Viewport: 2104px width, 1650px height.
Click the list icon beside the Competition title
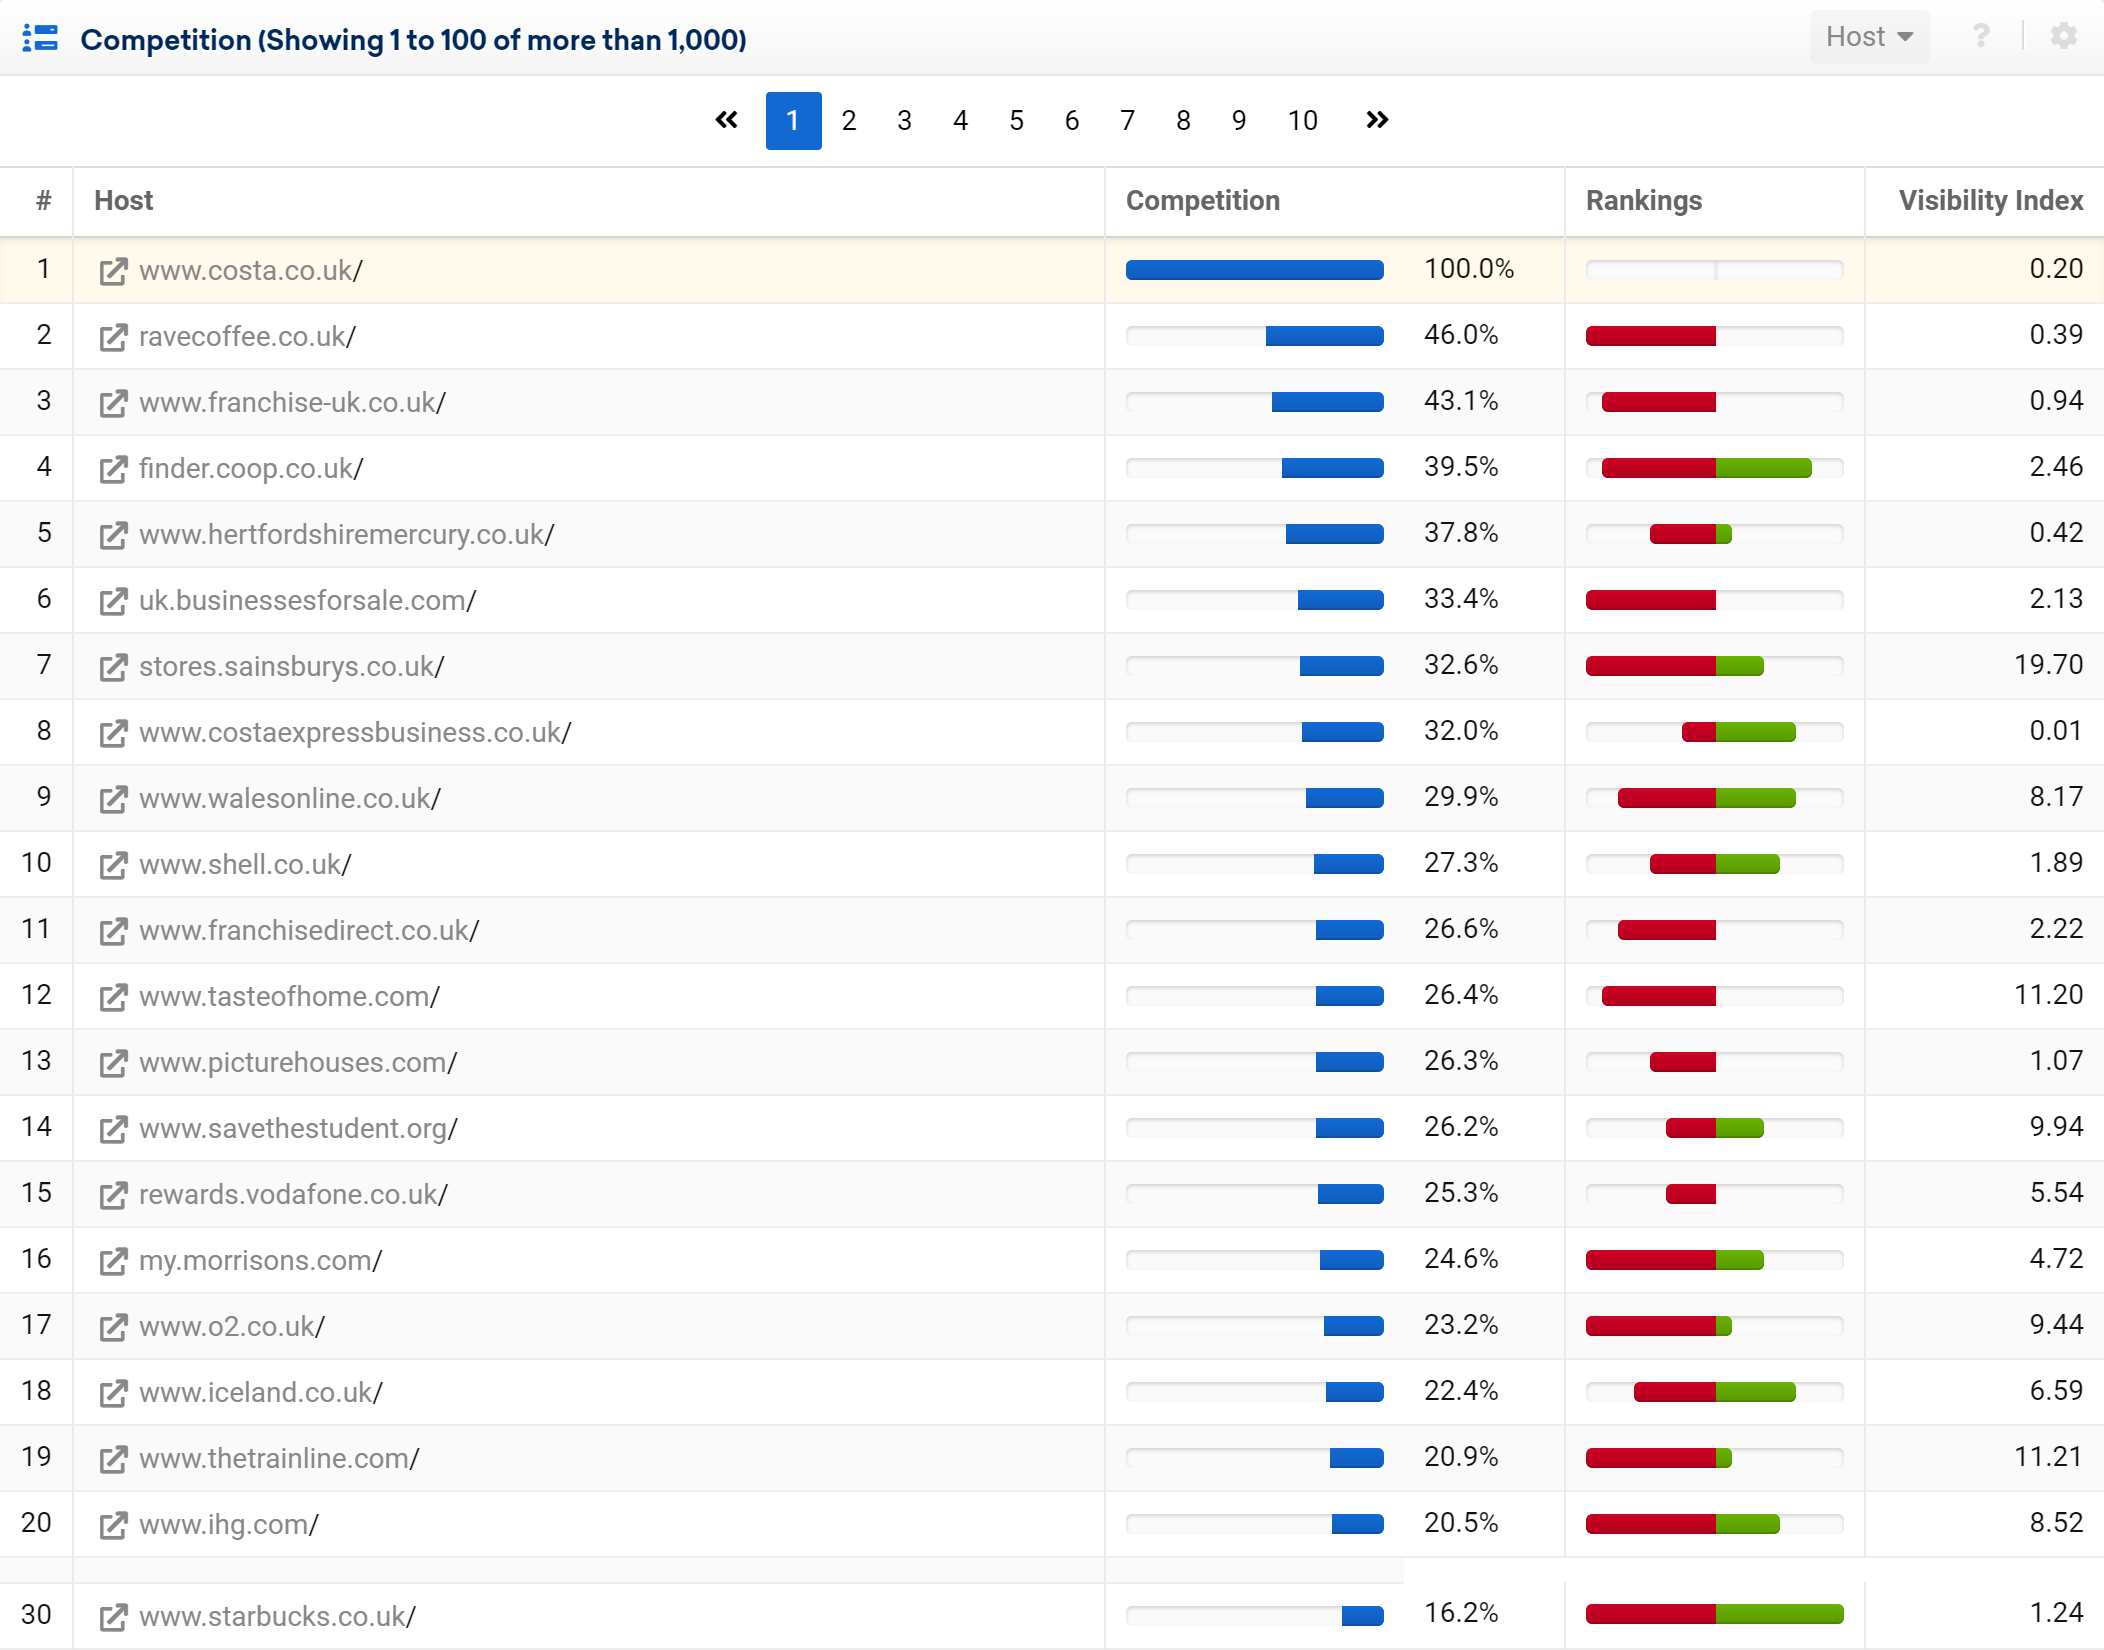tap(40, 38)
